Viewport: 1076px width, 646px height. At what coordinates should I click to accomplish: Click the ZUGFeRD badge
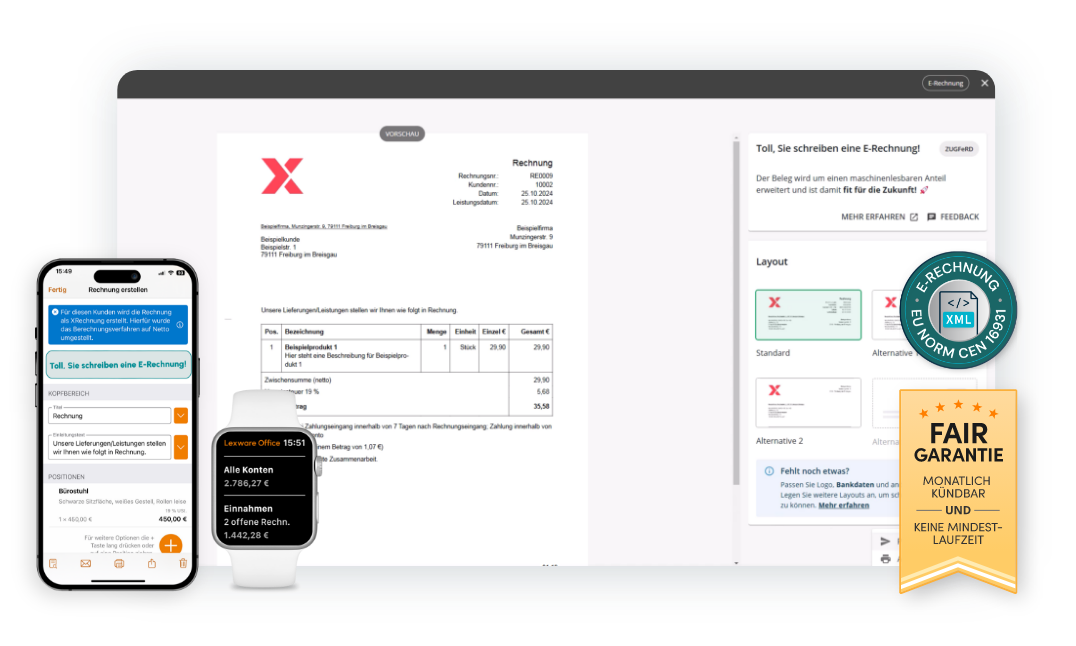[x=959, y=149]
